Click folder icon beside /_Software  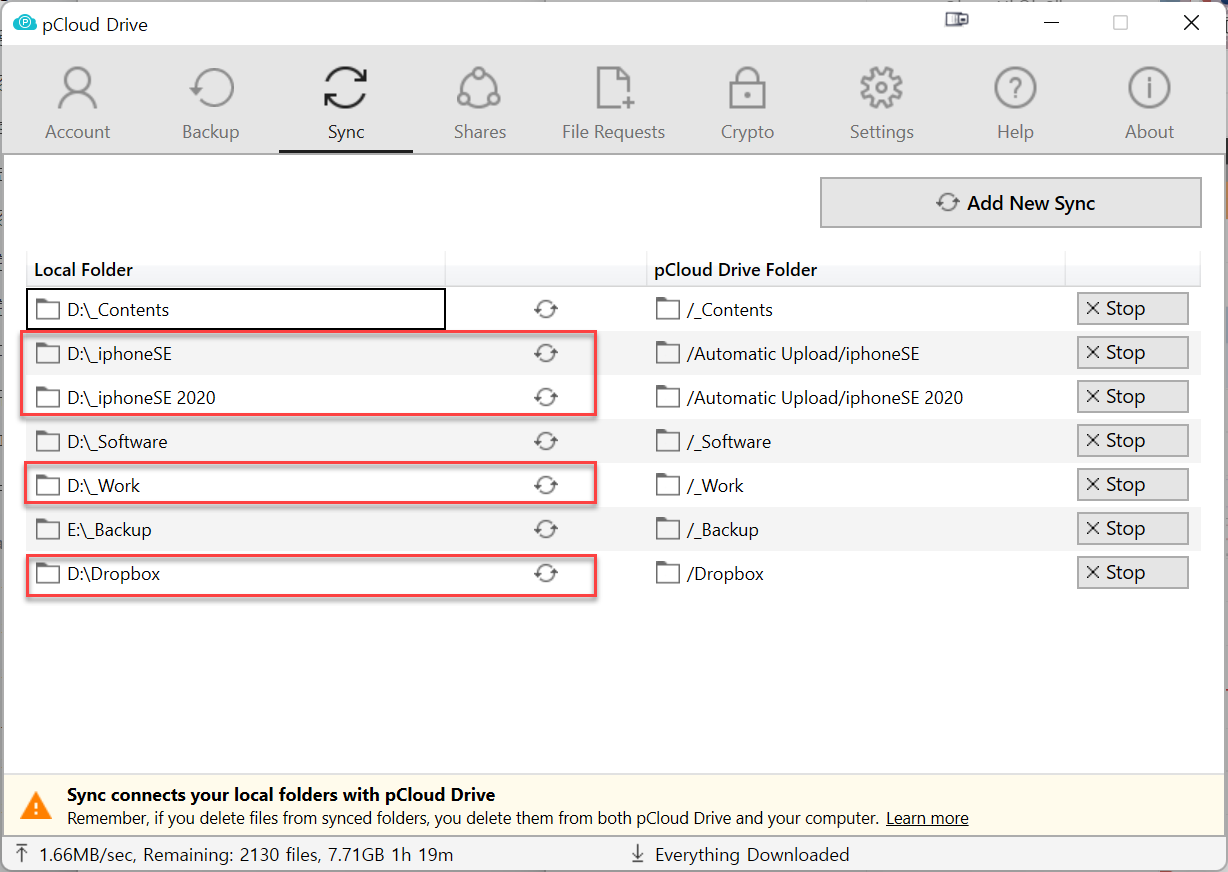668,441
